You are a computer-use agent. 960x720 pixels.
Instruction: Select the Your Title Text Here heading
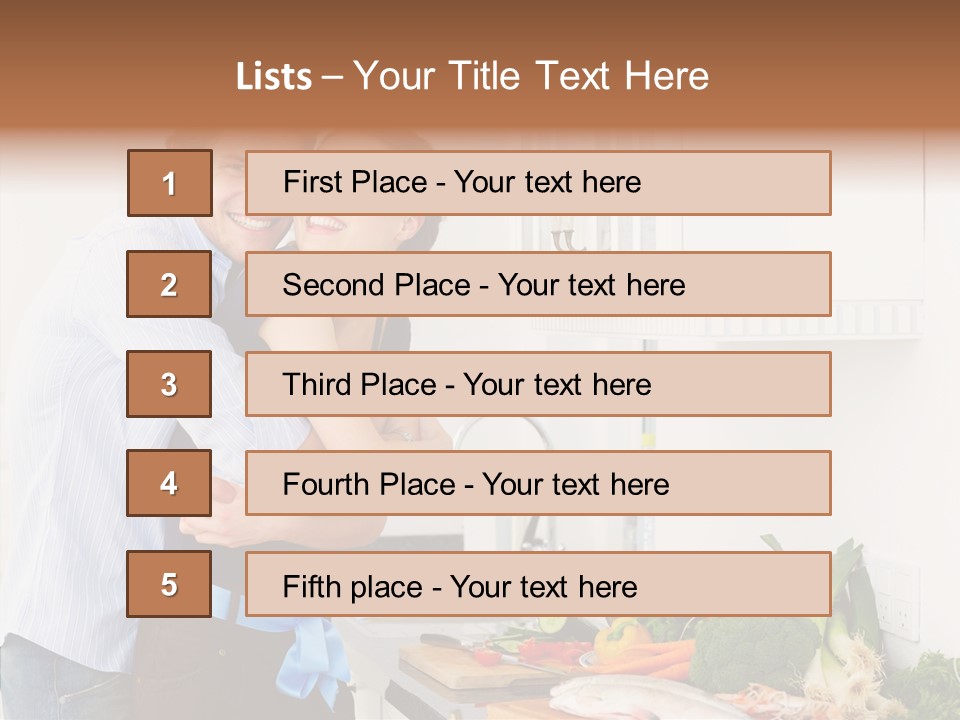pos(531,77)
